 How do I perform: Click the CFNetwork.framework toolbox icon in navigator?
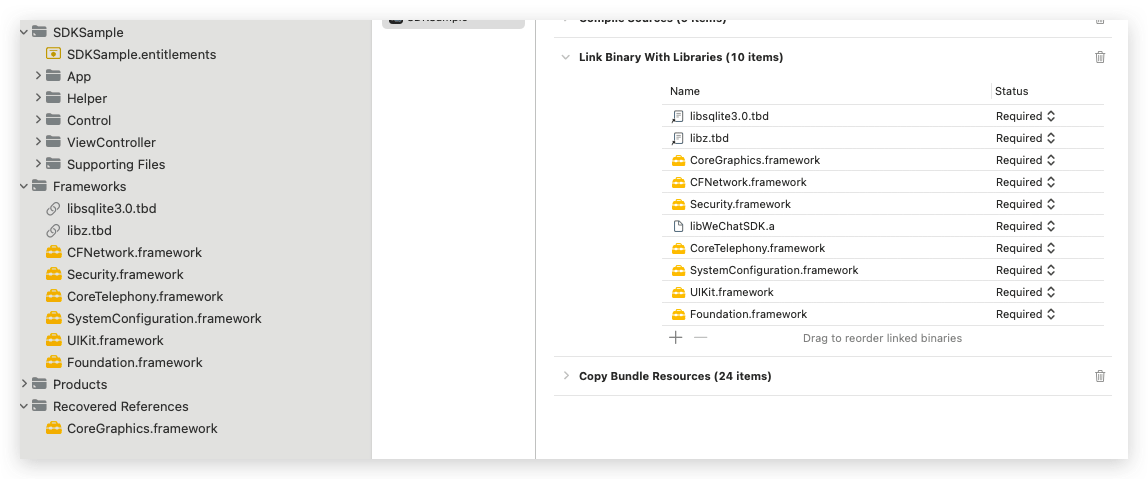tap(53, 253)
